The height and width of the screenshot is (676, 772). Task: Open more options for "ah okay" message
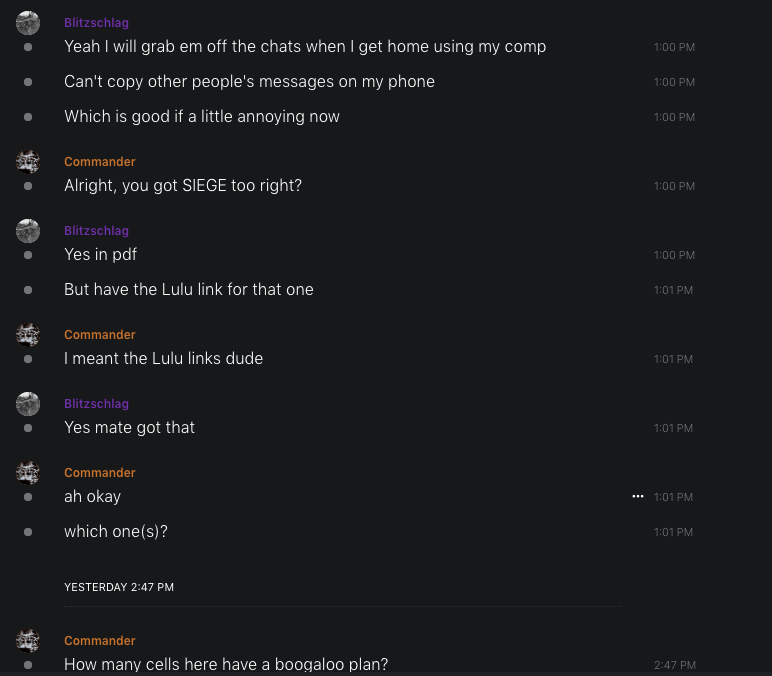(x=638, y=497)
